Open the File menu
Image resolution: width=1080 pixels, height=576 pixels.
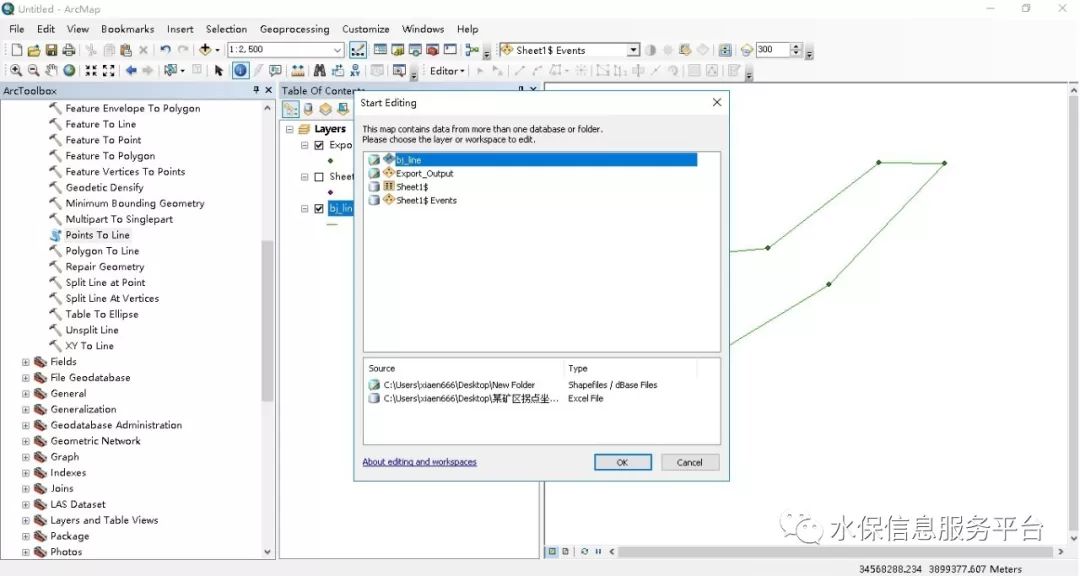(17, 29)
